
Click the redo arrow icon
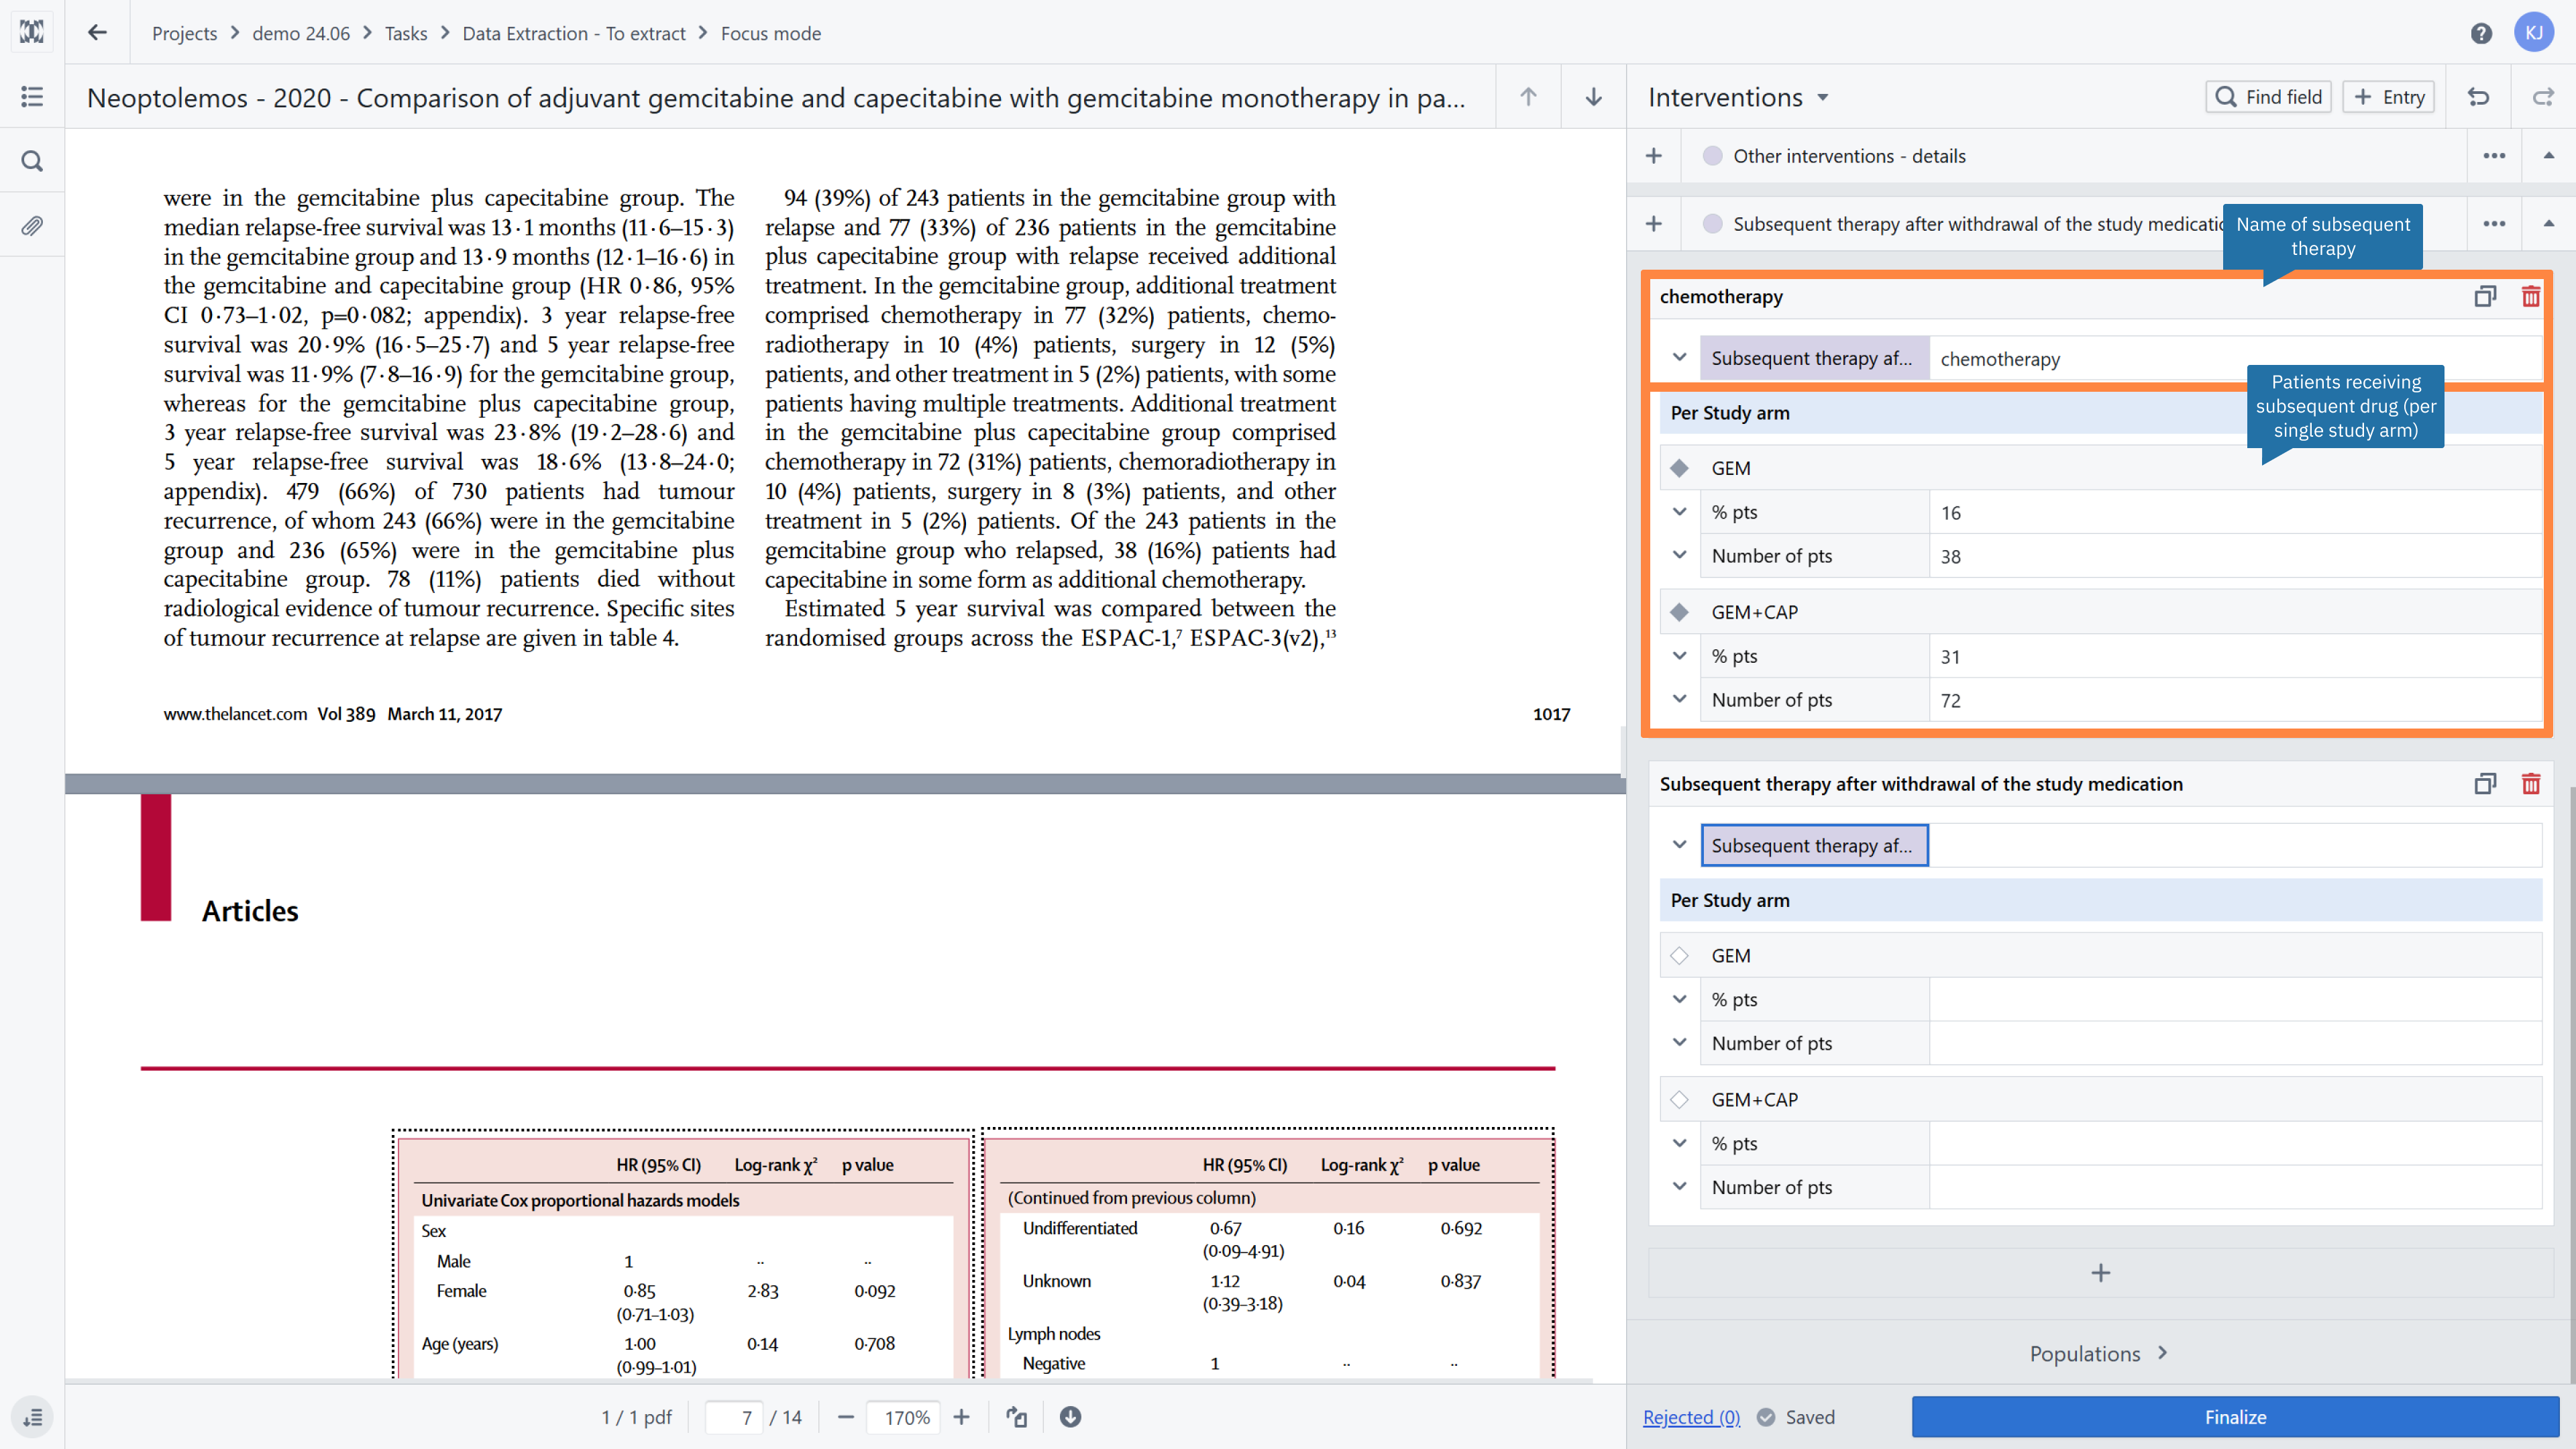(x=2543, y=97)
